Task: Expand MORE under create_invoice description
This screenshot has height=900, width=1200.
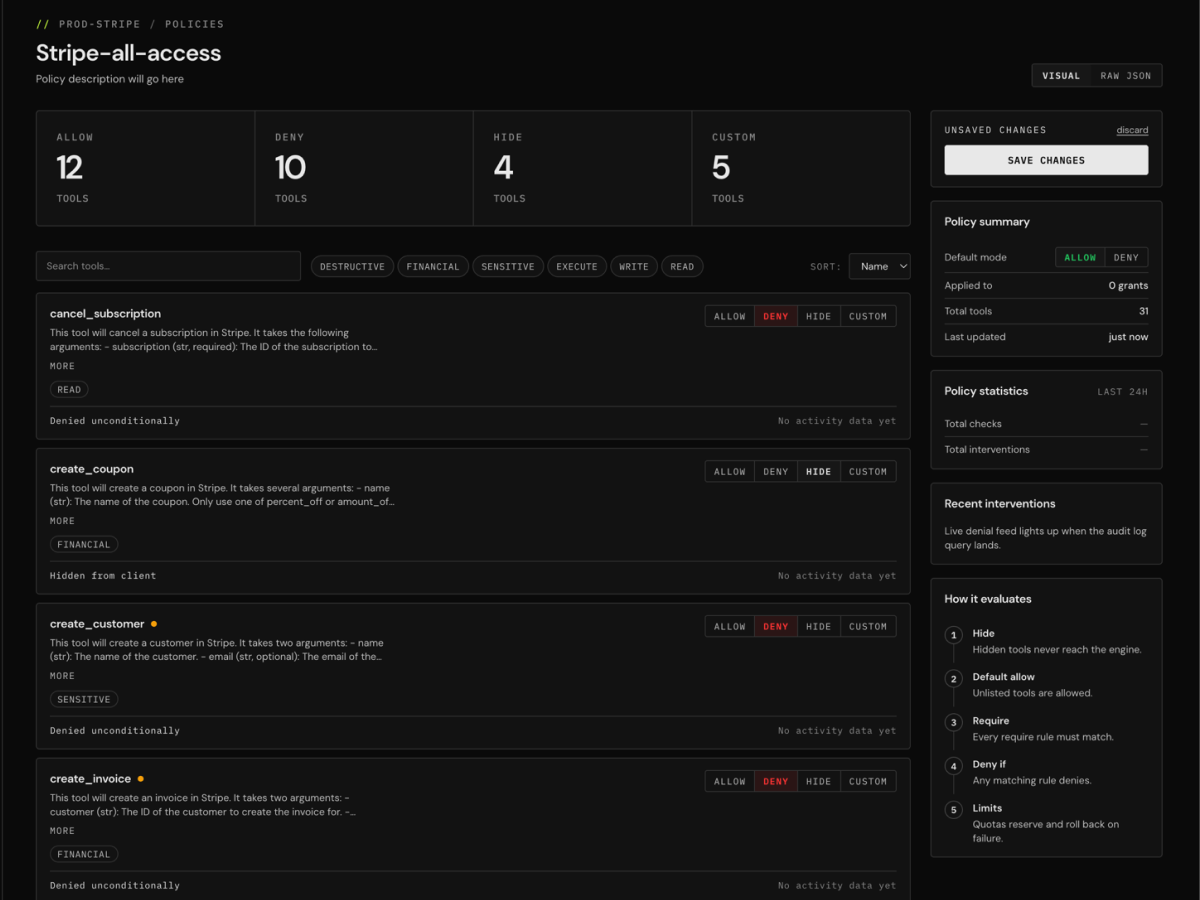Action: (62, 830)
